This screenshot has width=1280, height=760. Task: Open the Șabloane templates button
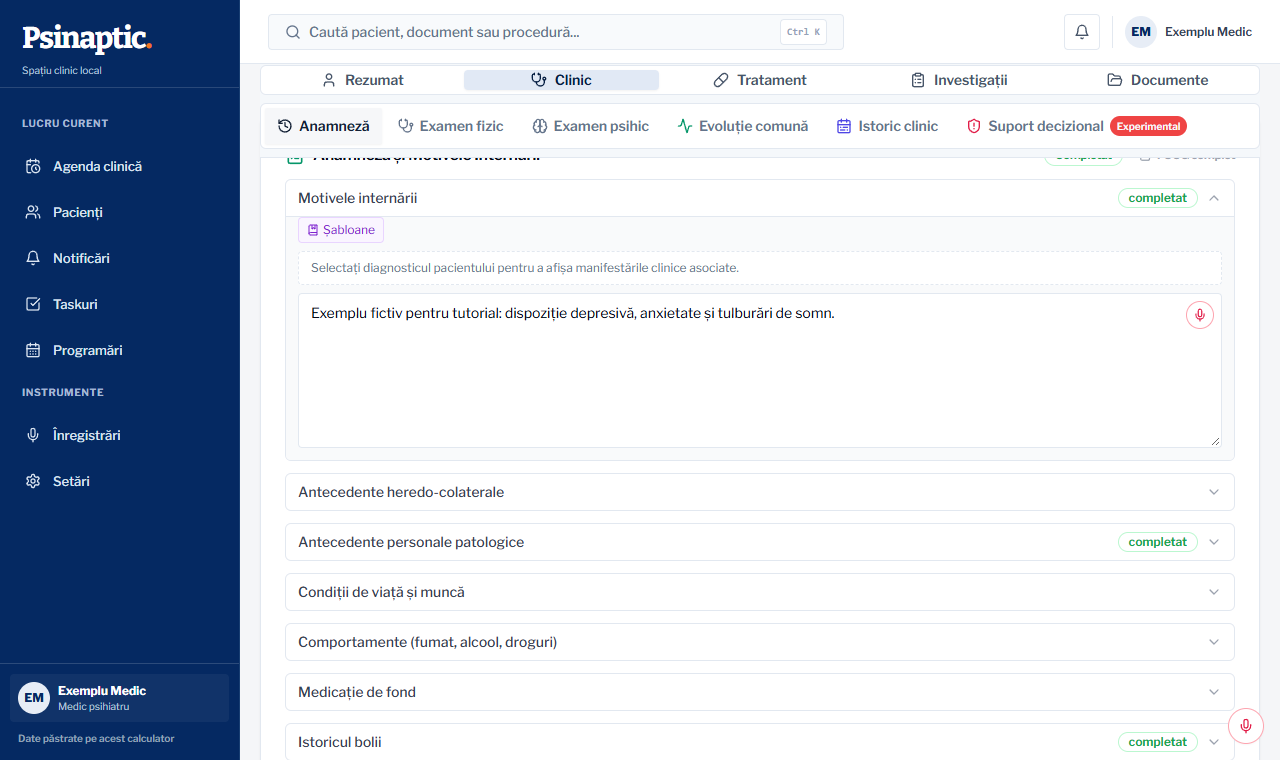coord(341,230)
